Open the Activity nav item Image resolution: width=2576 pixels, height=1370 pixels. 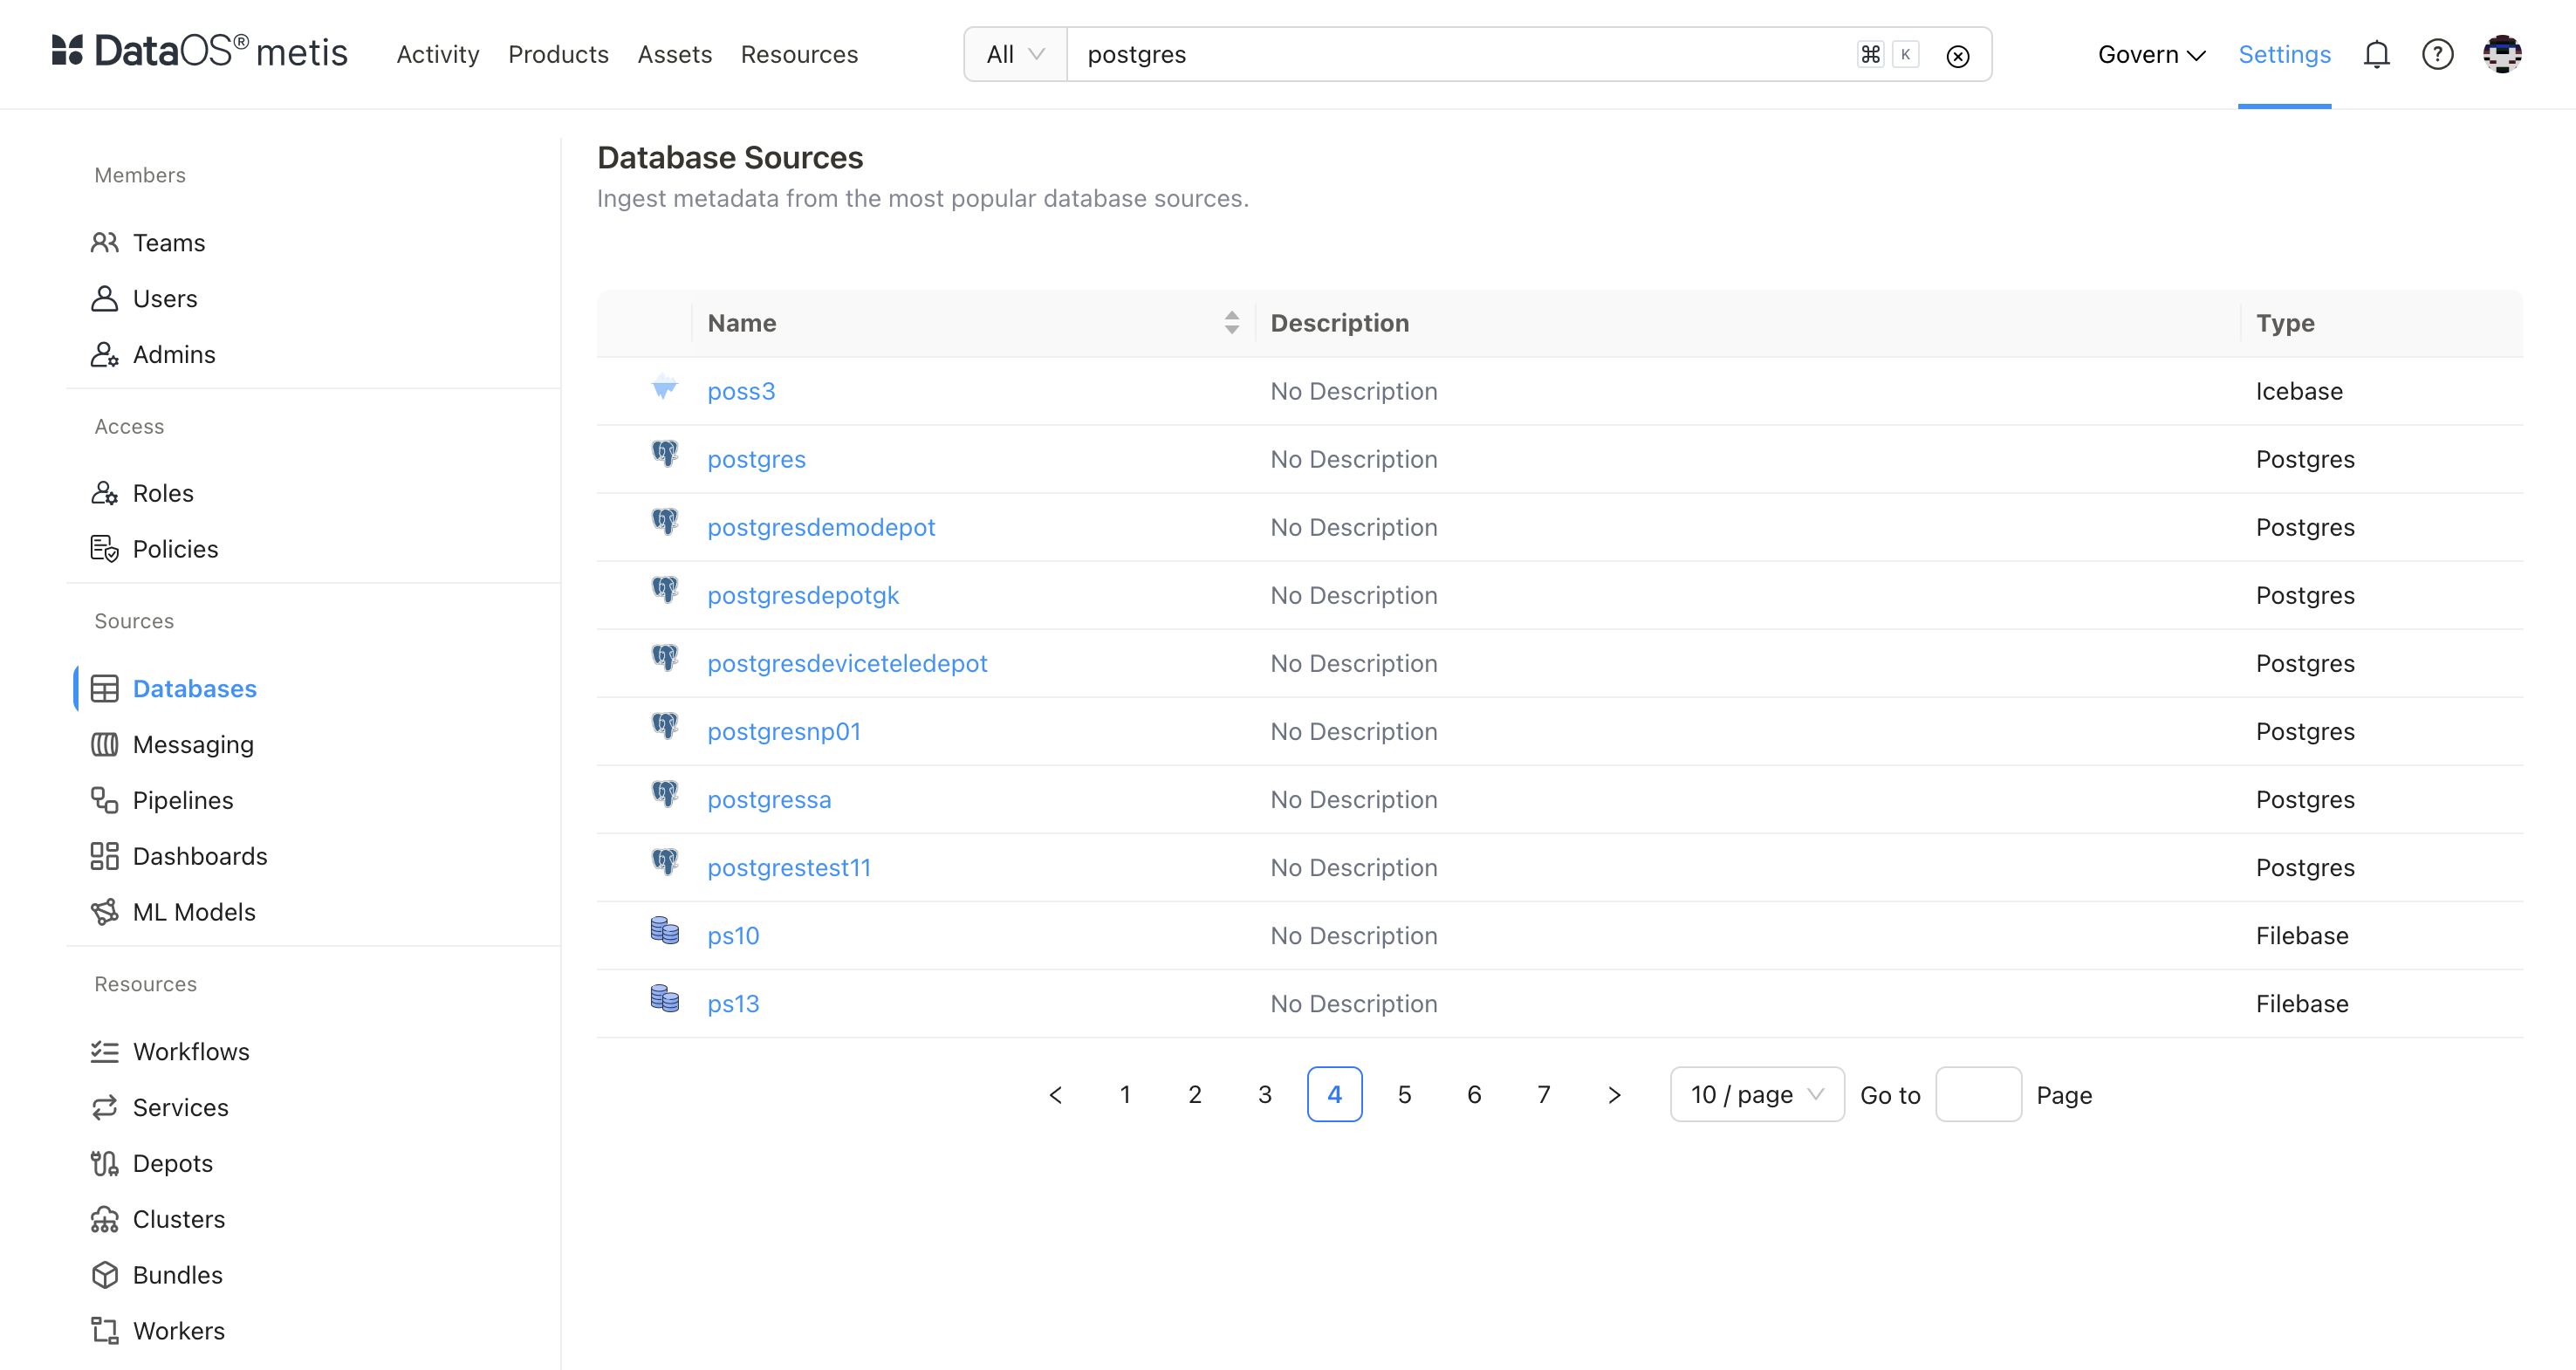438,54
